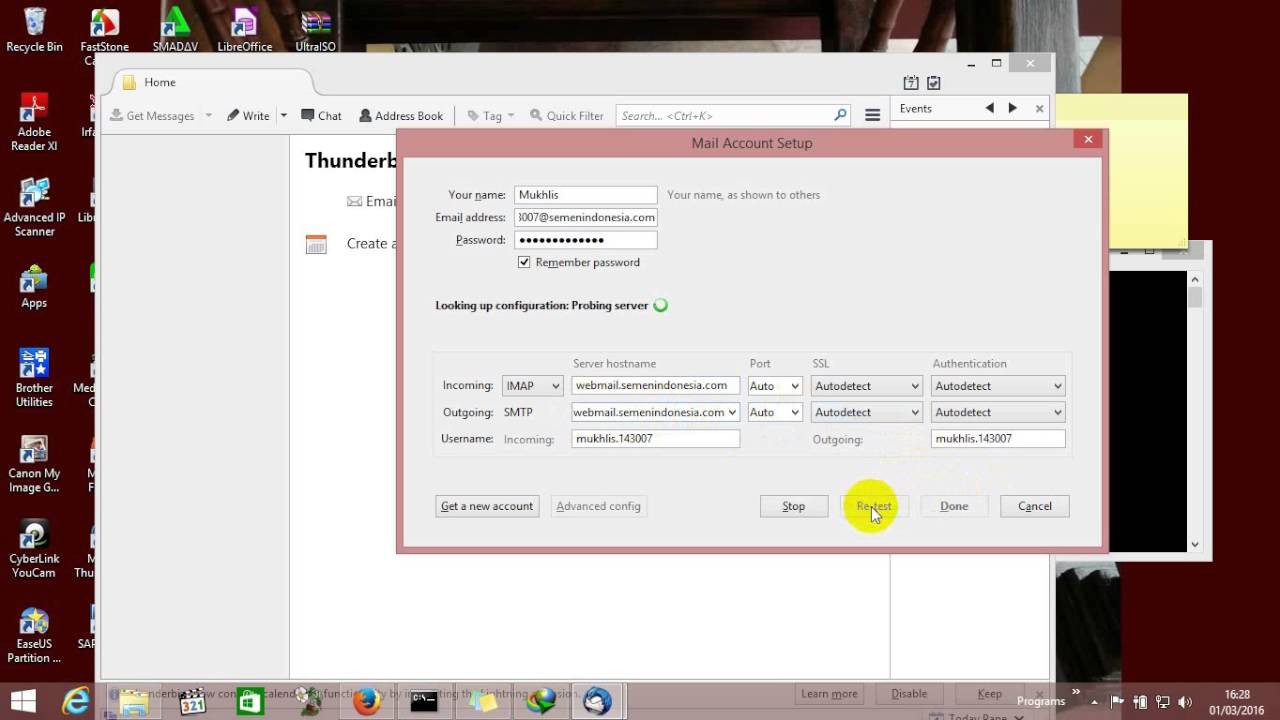The height and width of the screenshot is (720, 1280).
Task: Open Firefox from the taskbar
Action: pos(367,701)
